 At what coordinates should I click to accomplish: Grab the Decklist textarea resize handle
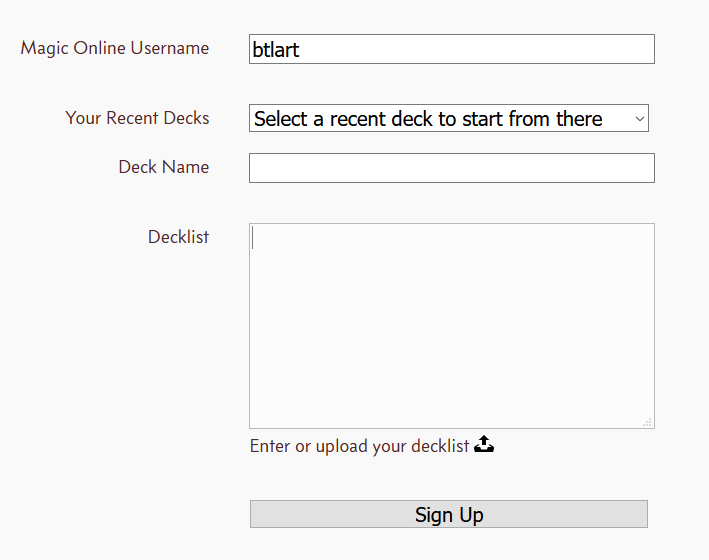647,422
